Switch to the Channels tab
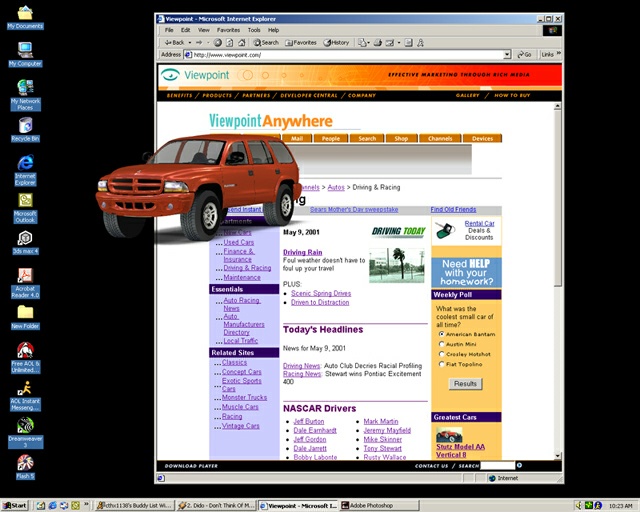 point(440,138)
